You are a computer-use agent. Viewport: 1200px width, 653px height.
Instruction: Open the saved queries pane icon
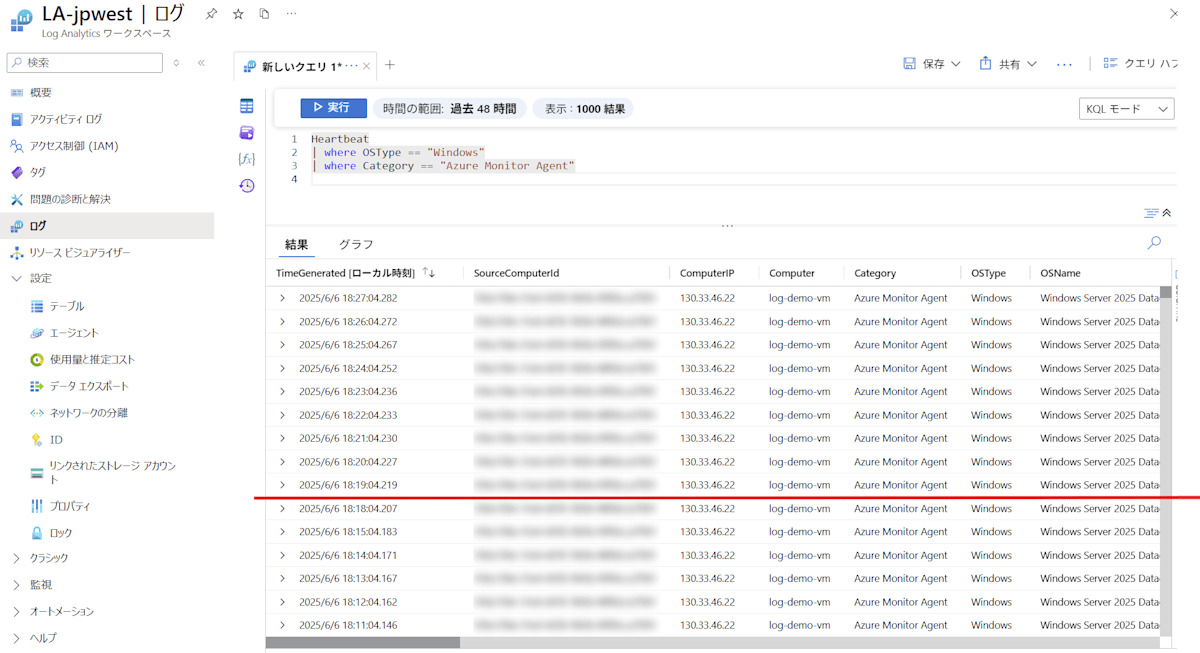pos(246,132)
